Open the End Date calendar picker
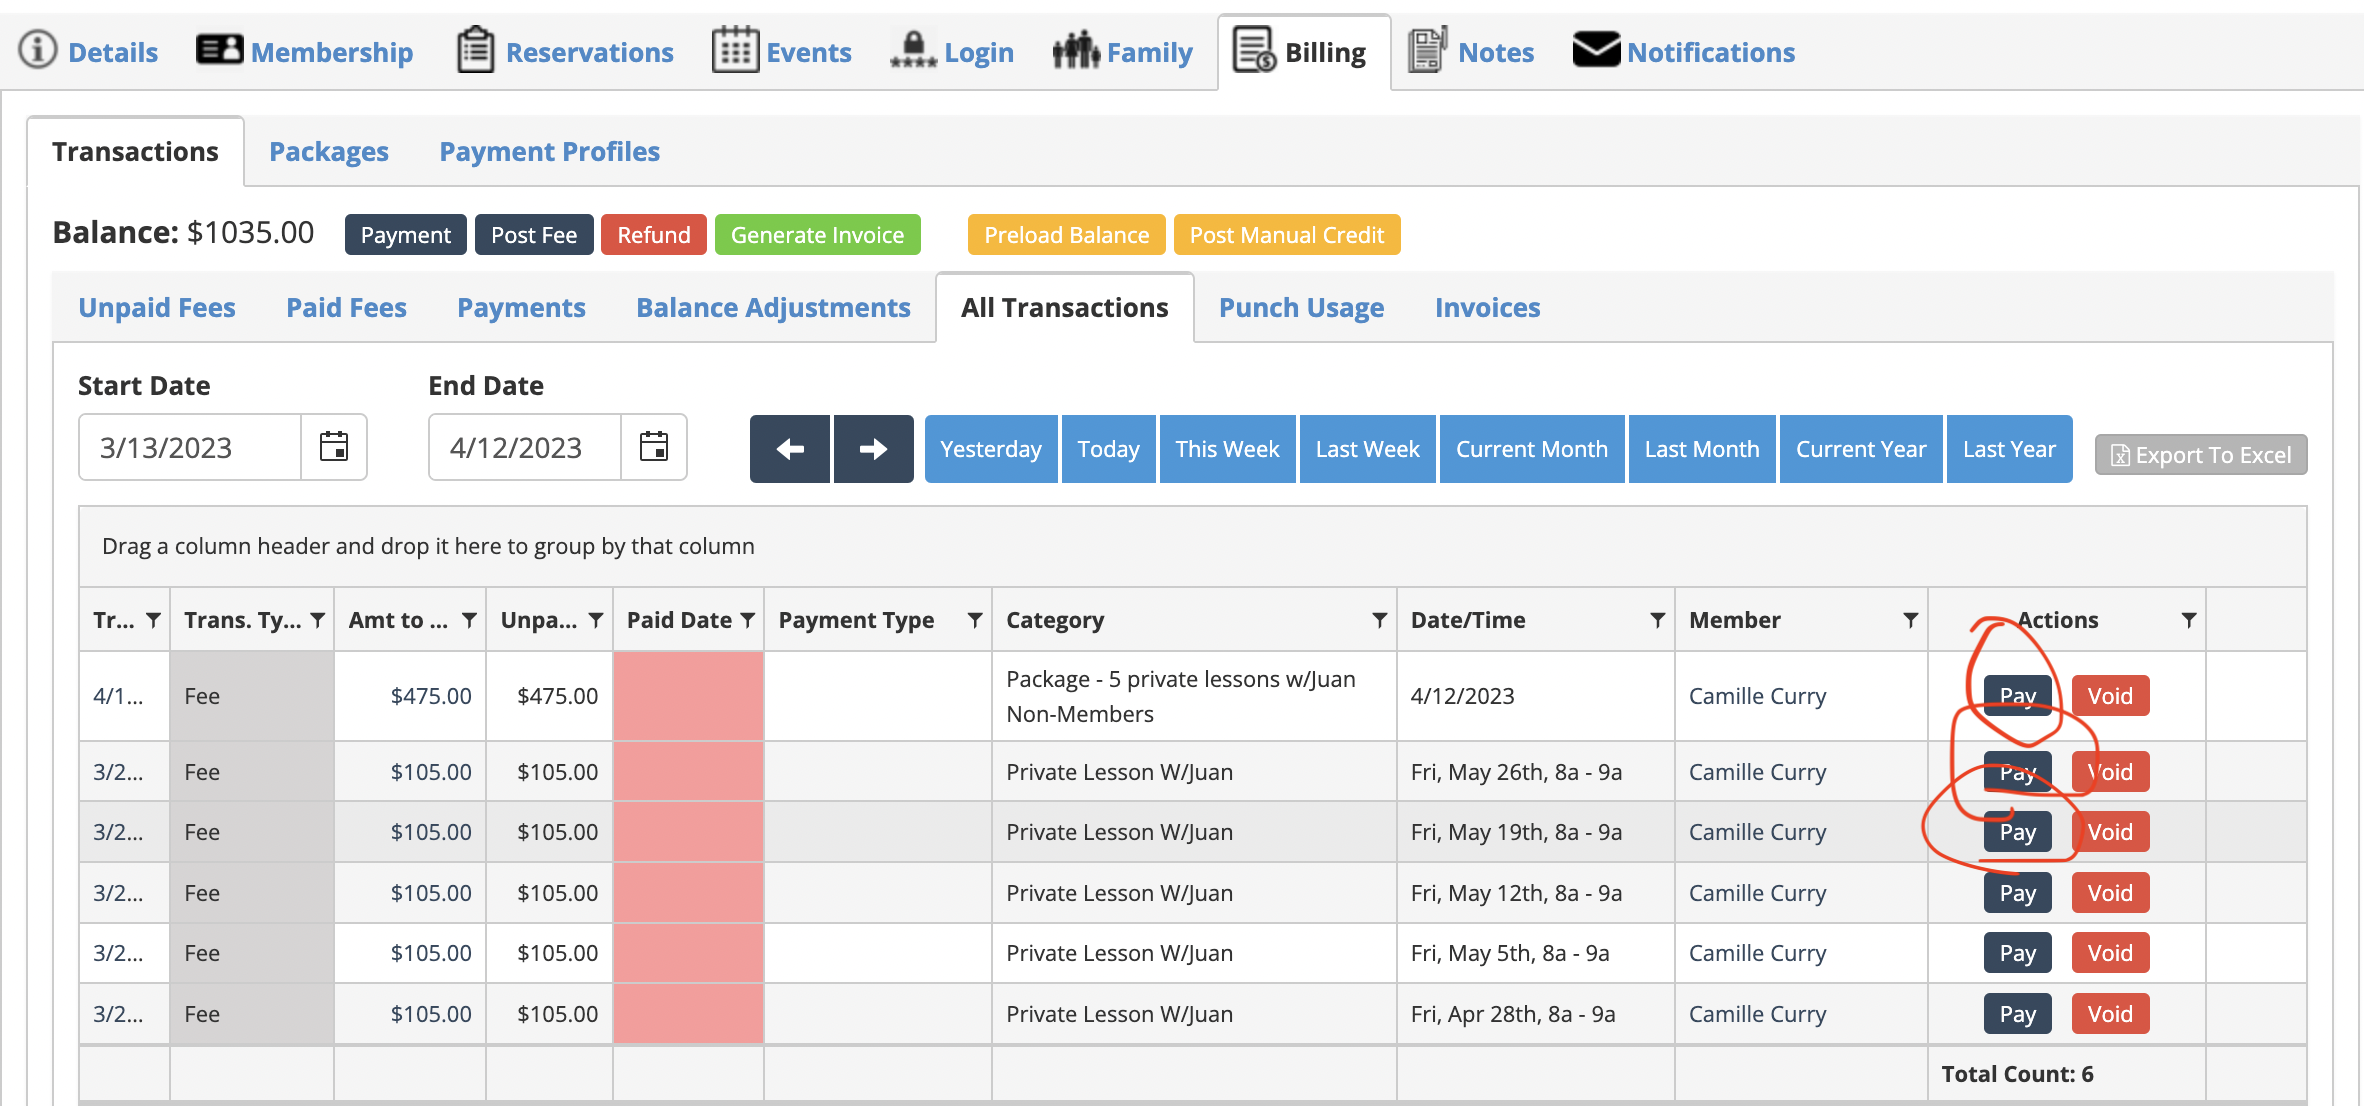The height and width of the screenshot is (1106, 2364). pos(654,447)
